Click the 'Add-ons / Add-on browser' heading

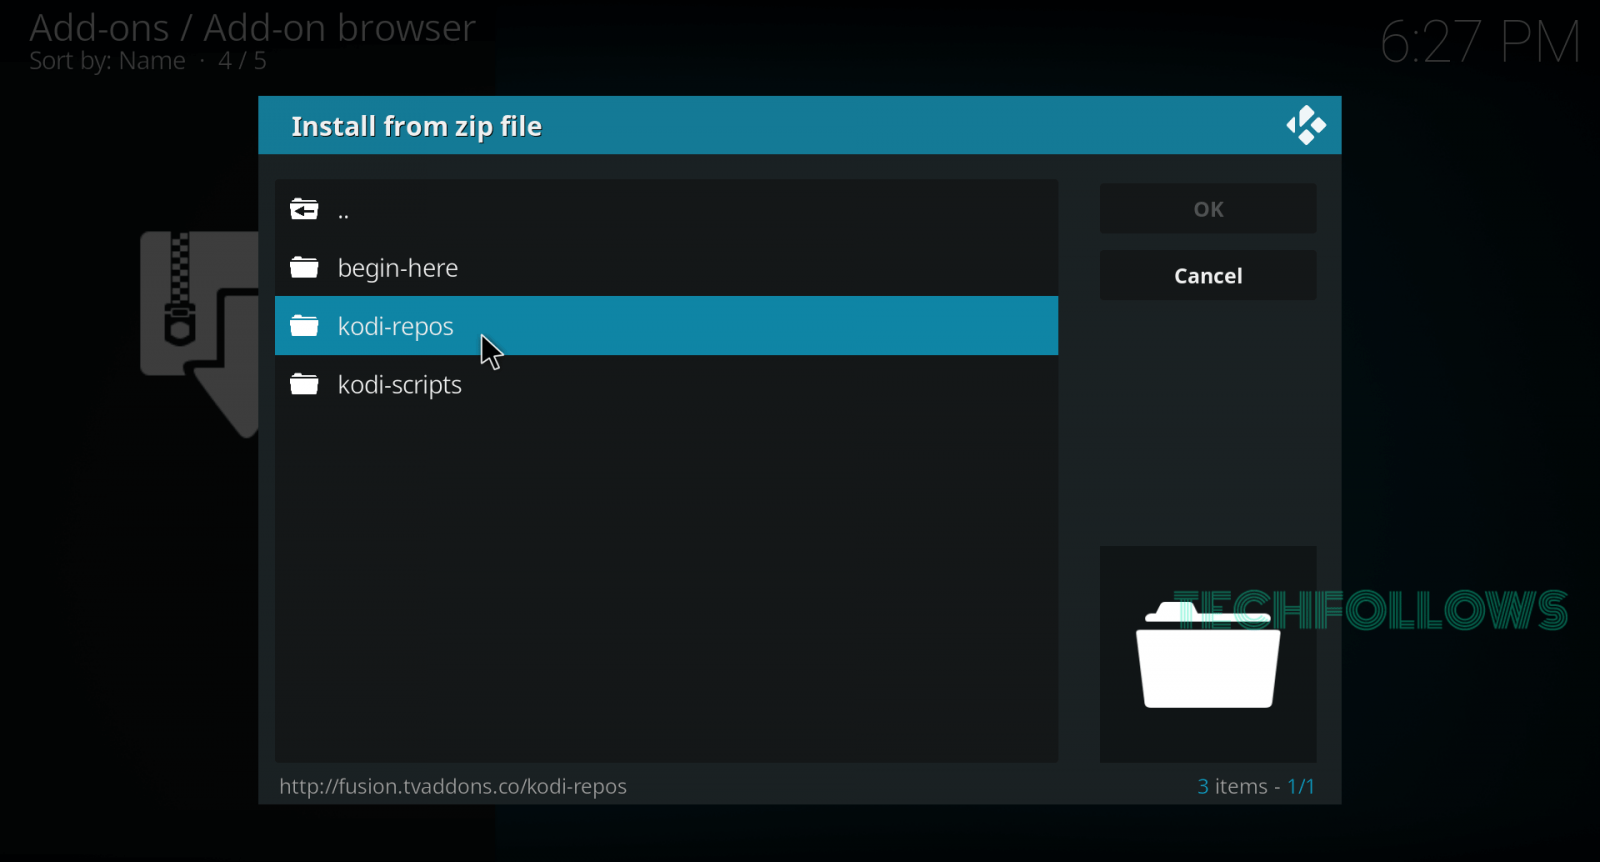[253, 28]
